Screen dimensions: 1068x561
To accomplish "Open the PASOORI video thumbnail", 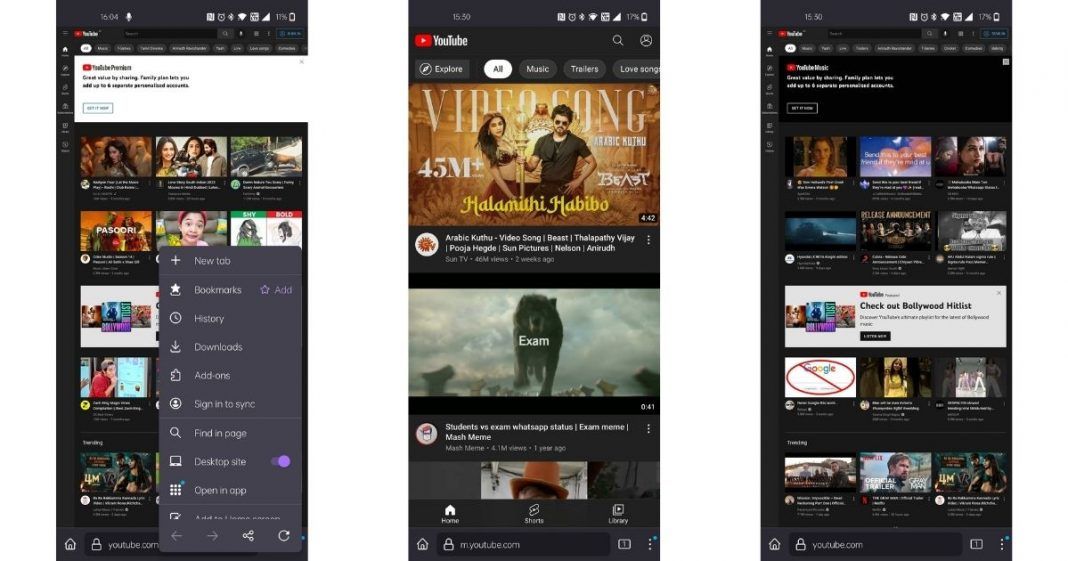I will pyautogui.click(x=116, y=231).
